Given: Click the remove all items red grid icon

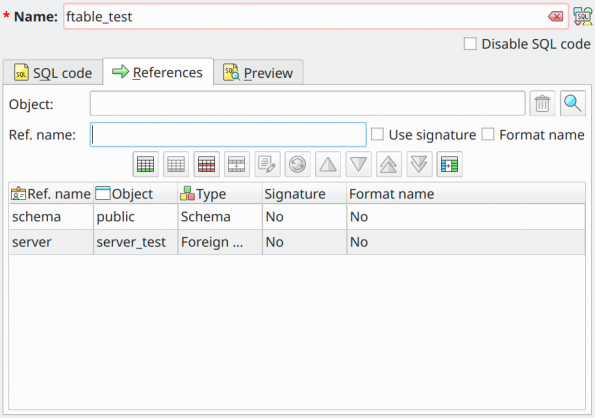Looking at the screenshot, I should (206, 164).
